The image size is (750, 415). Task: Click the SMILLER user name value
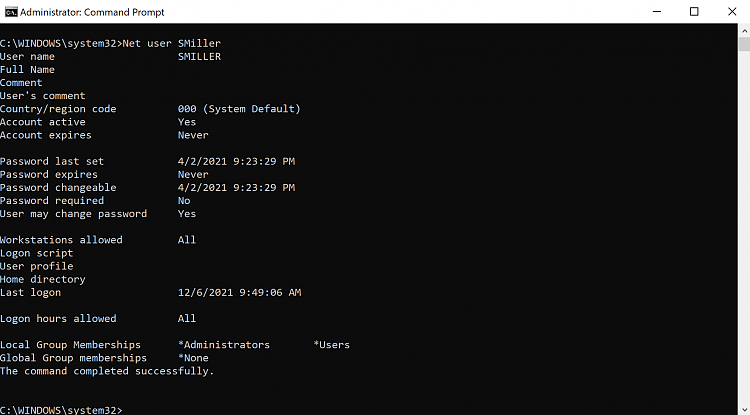(199, 57)
